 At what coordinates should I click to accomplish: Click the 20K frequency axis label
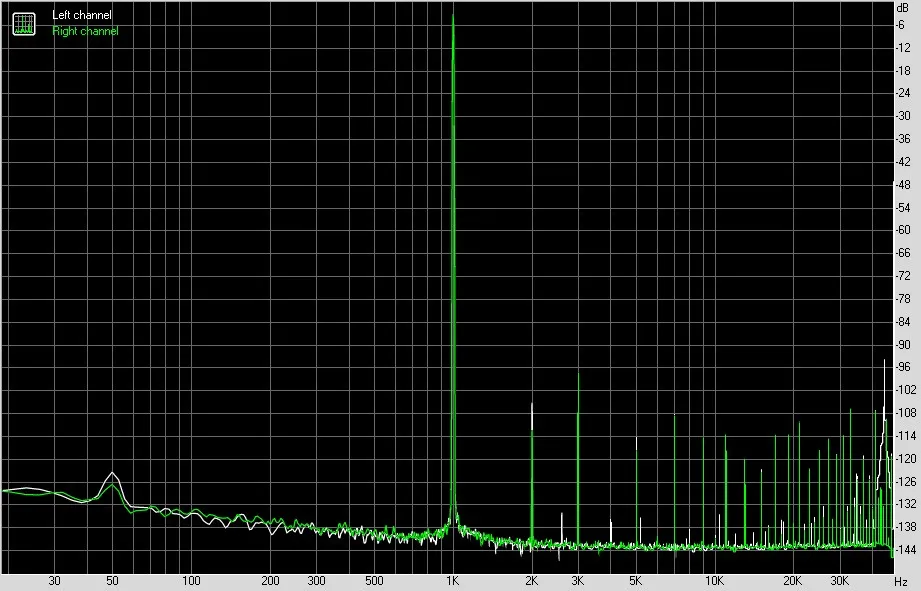pos(793,581)
